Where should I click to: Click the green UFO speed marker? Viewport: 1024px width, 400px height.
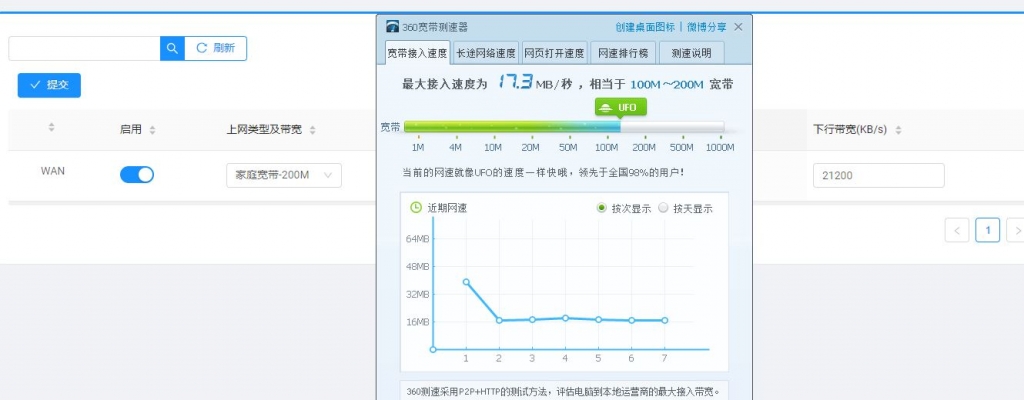click(x=620, y=108)
